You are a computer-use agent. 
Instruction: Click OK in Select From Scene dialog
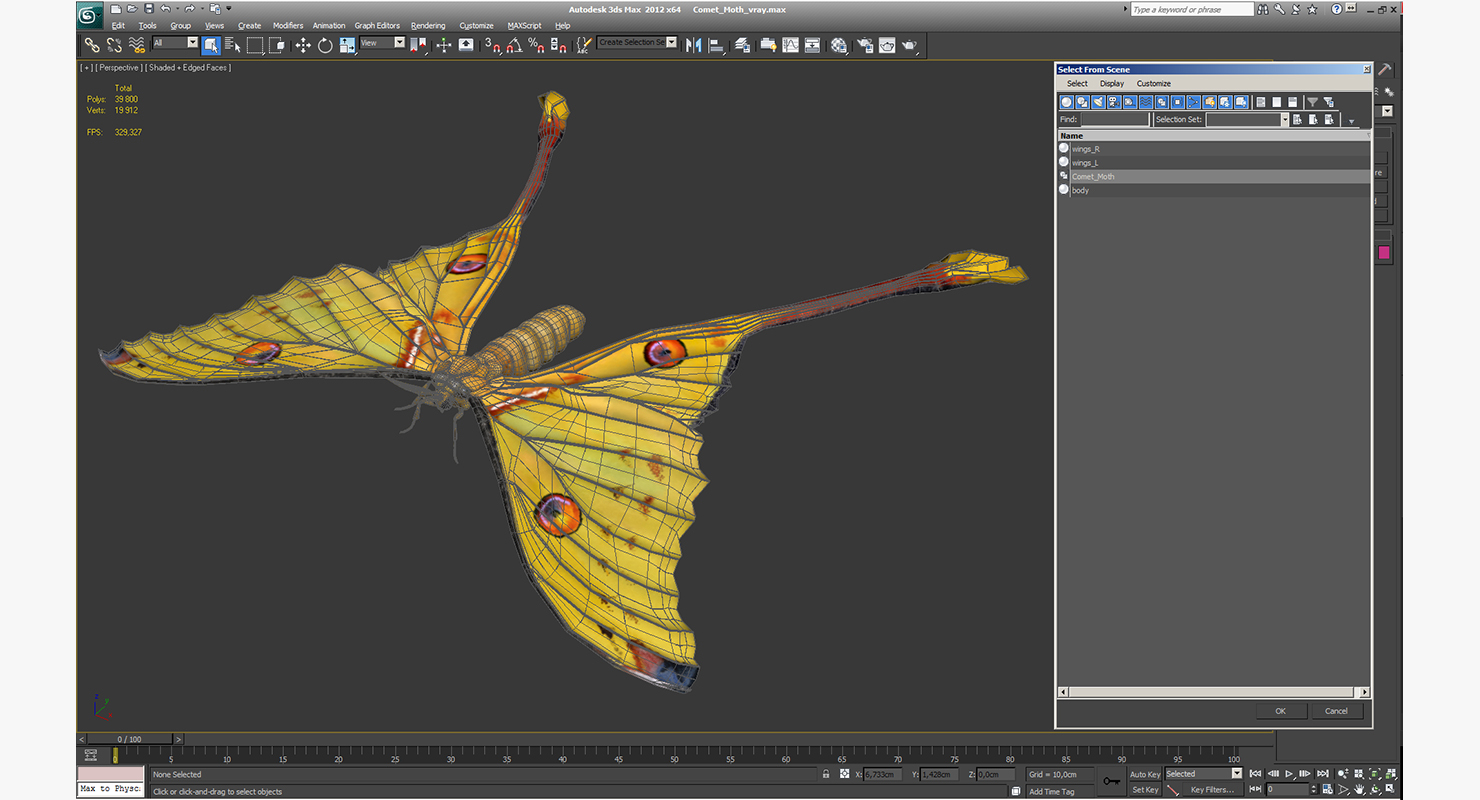[1281, 711]
